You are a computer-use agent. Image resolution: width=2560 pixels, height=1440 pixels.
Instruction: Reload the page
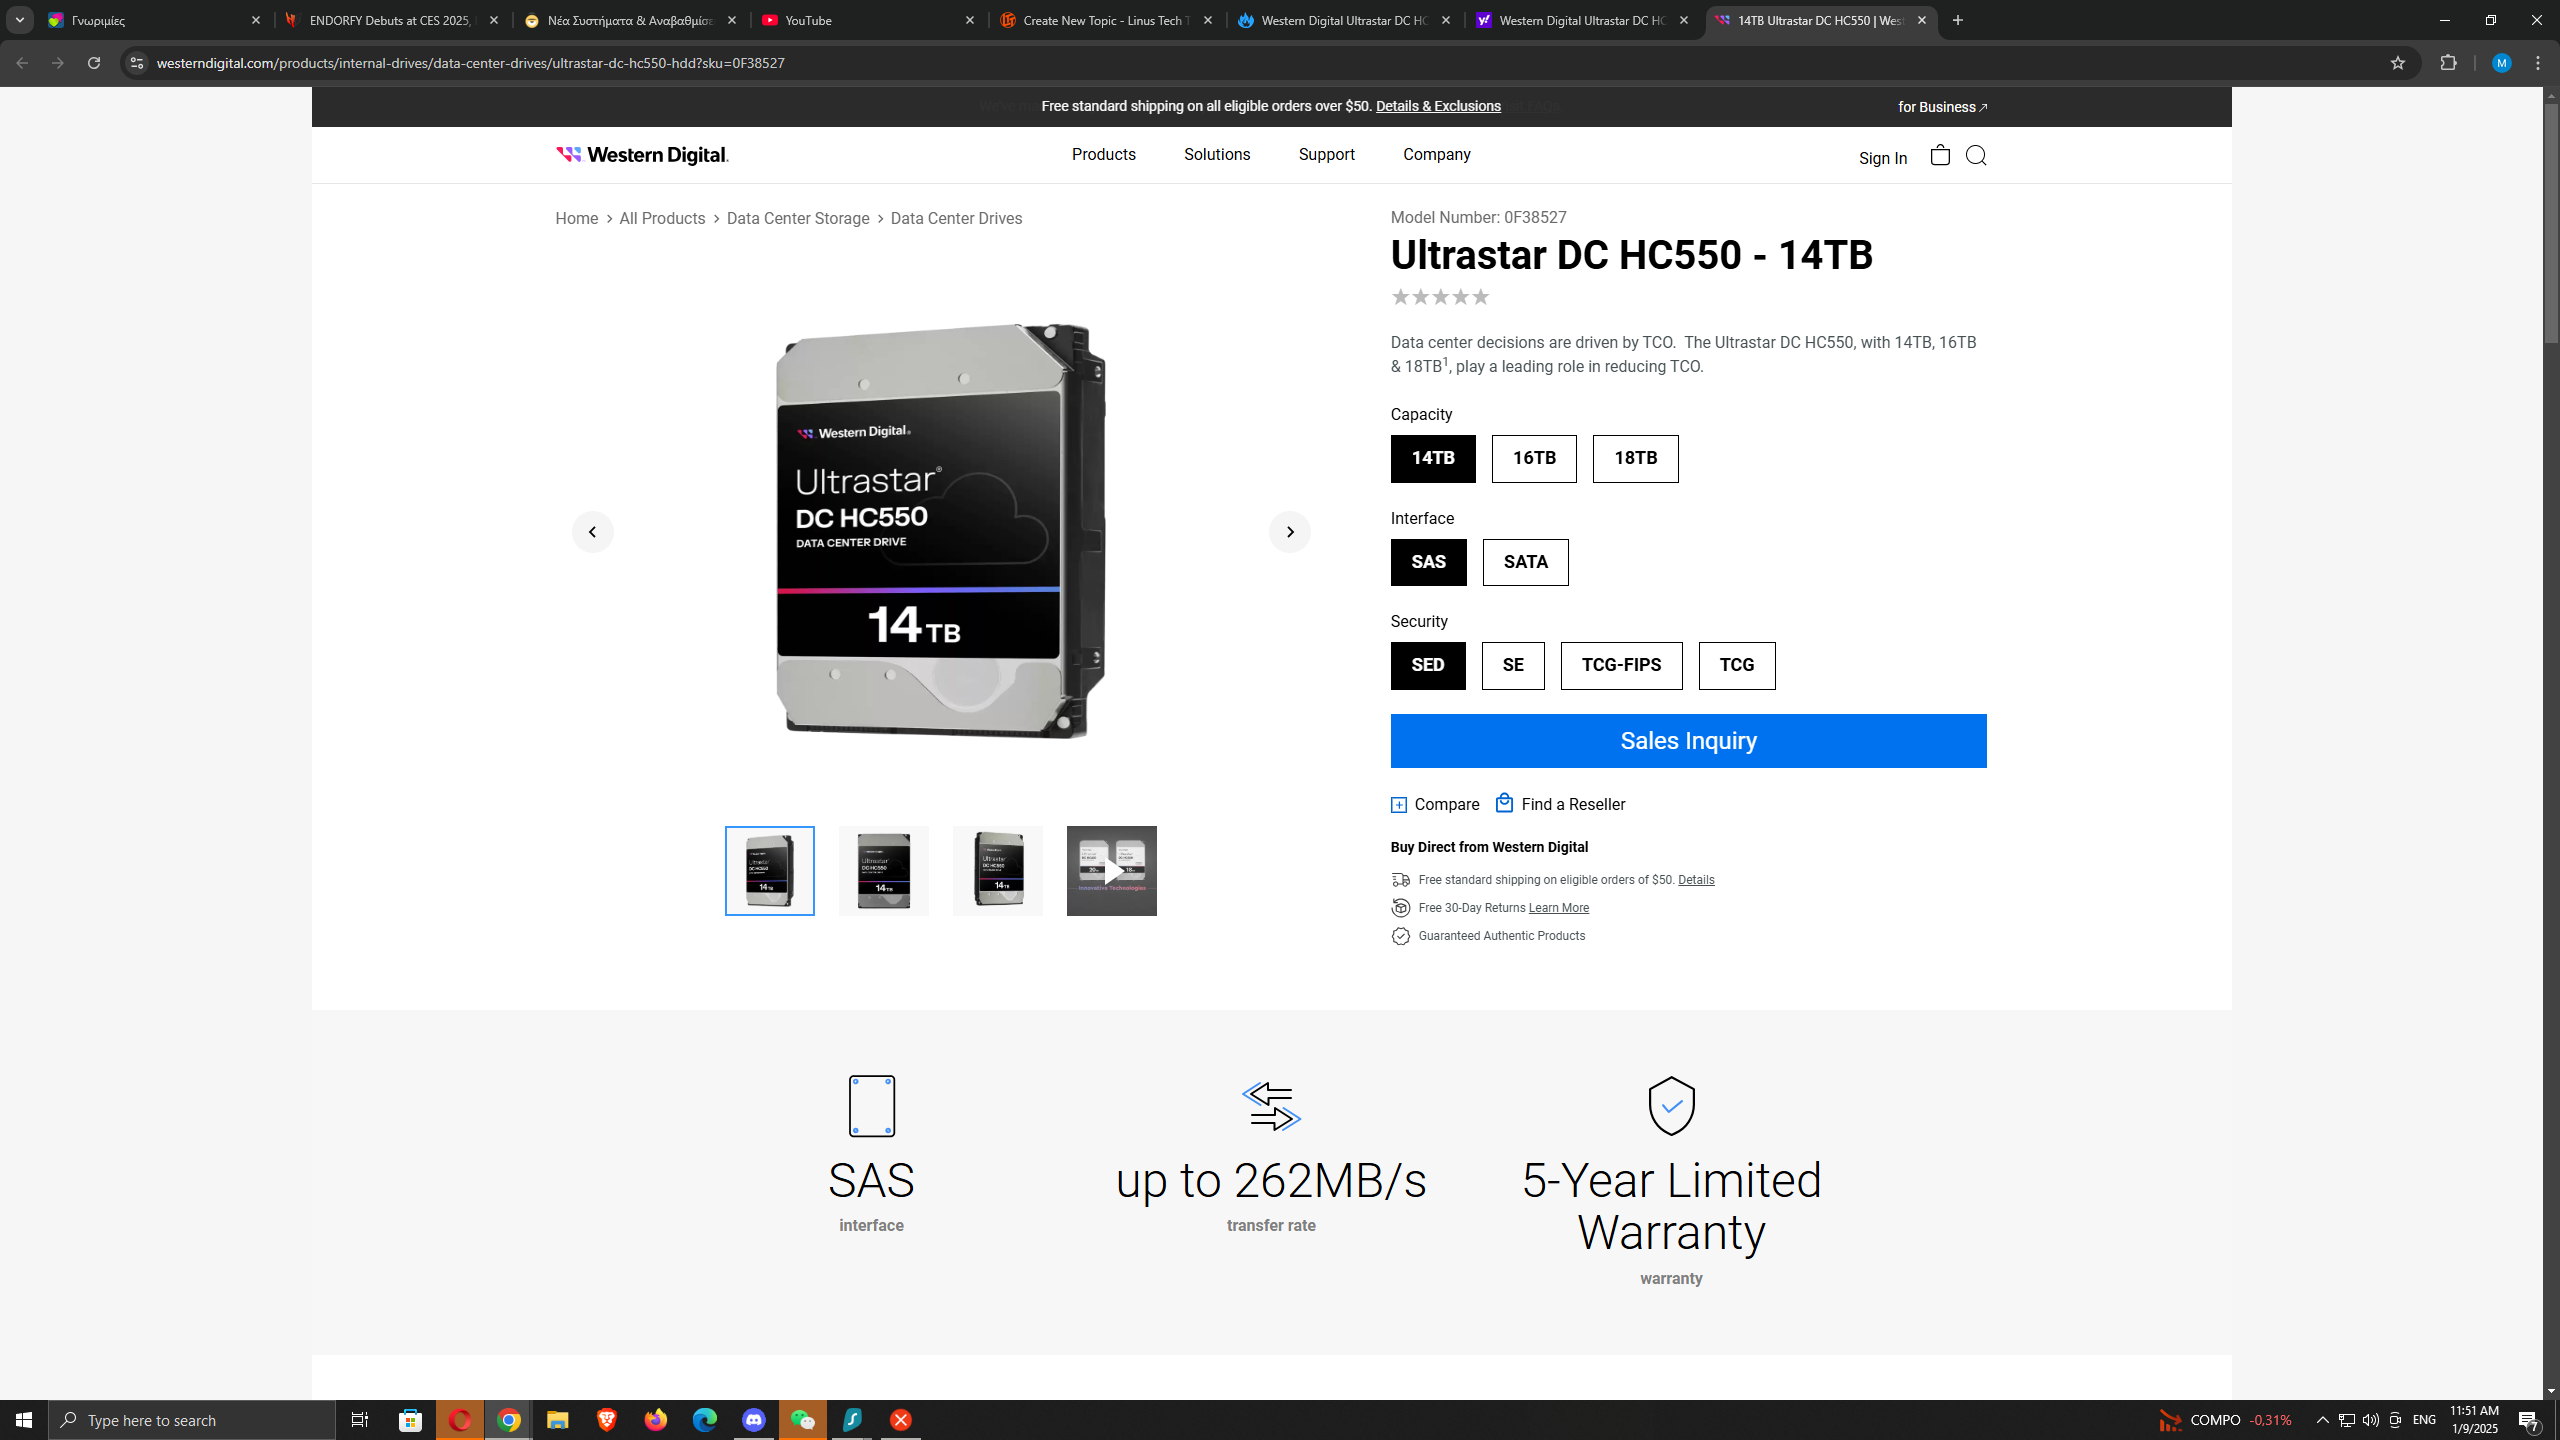(94, 63)
